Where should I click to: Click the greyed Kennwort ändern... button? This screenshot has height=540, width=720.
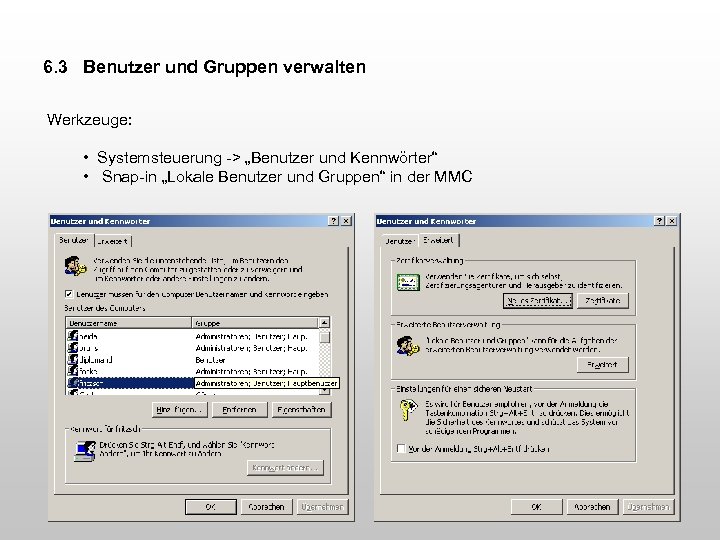point(285,468)
